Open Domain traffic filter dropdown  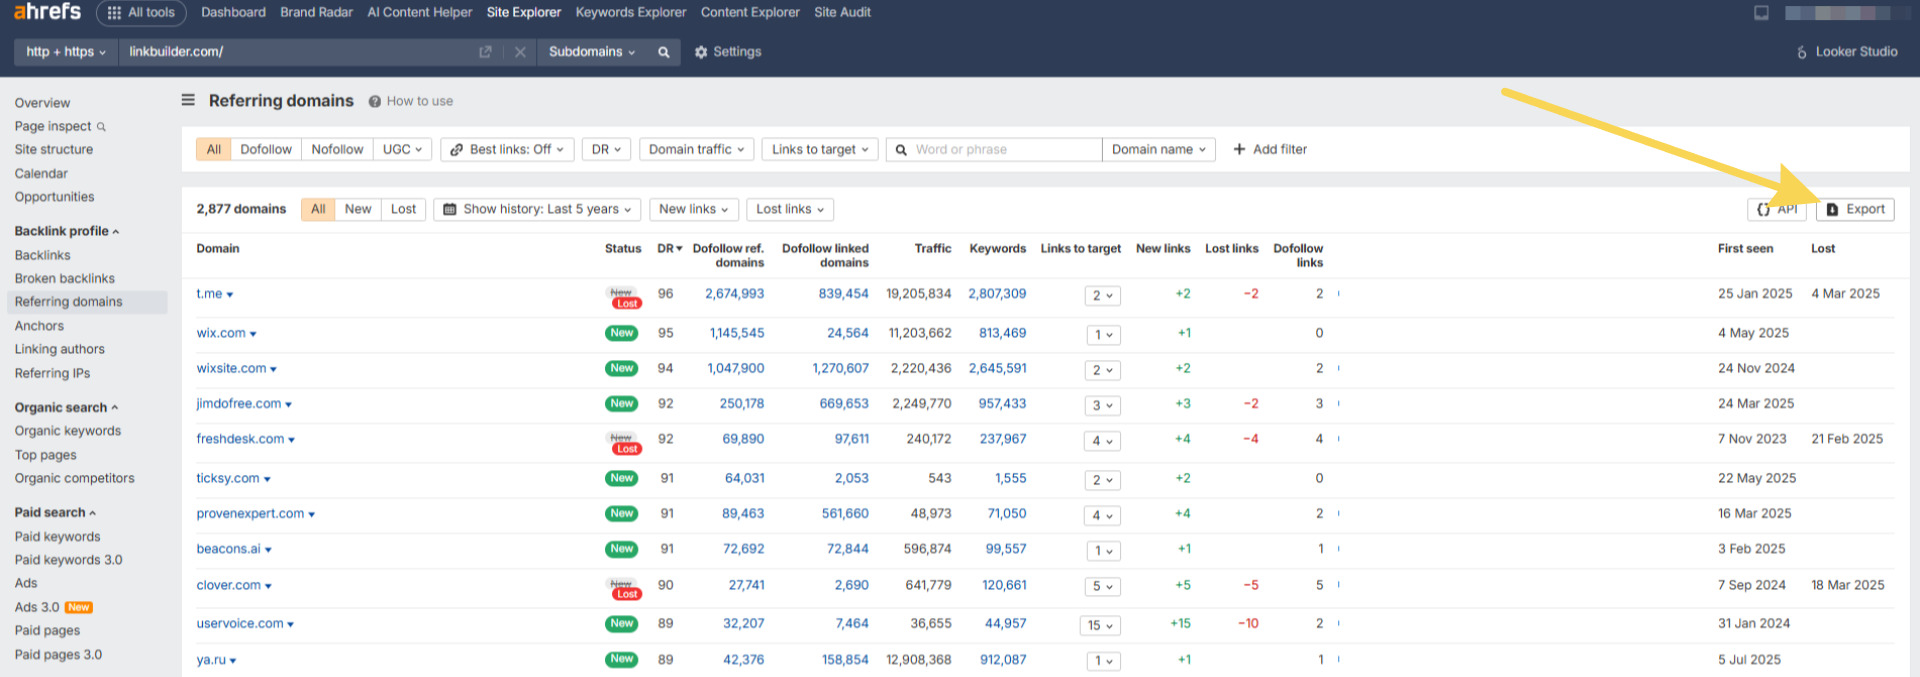(x=696, y=149)
